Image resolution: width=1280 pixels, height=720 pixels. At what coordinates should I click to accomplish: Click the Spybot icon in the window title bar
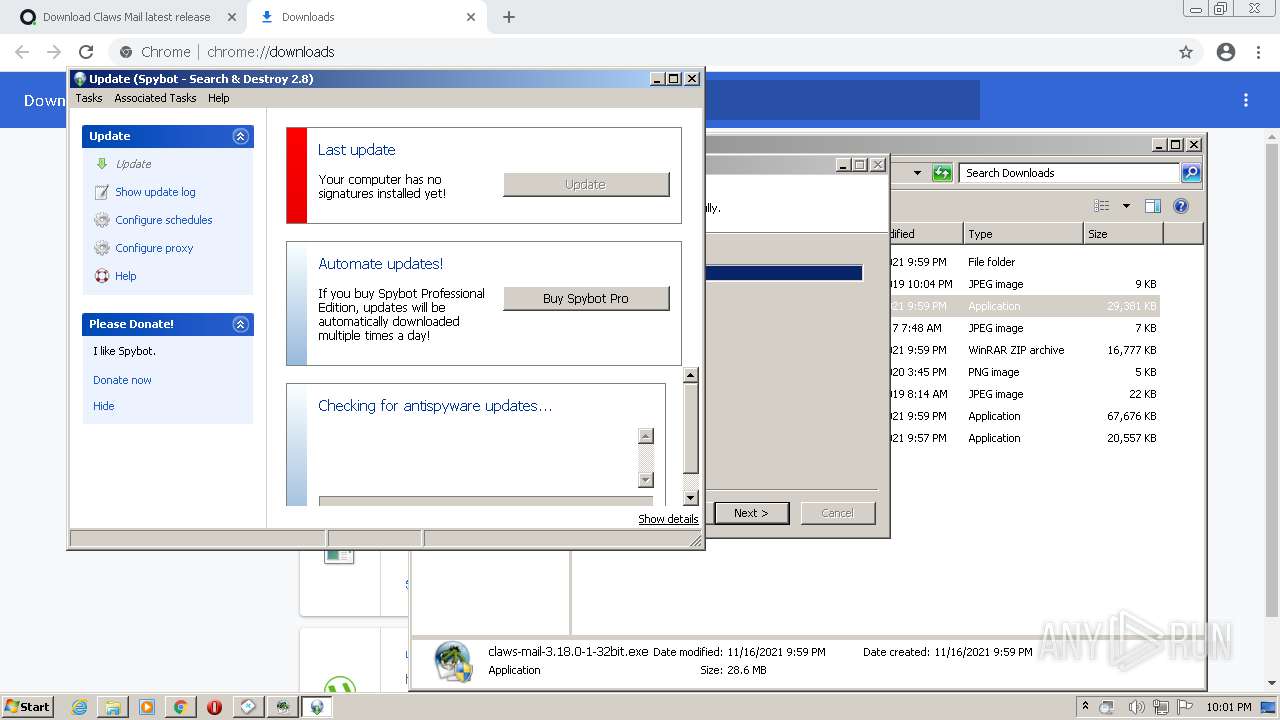tap(80, 79)
